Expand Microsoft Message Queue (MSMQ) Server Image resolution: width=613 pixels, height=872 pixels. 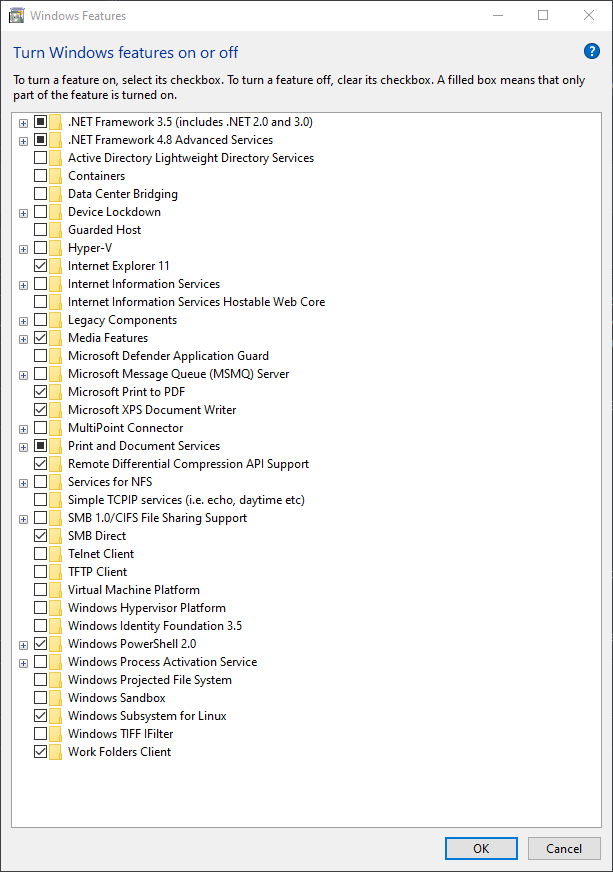coord(23,375)
